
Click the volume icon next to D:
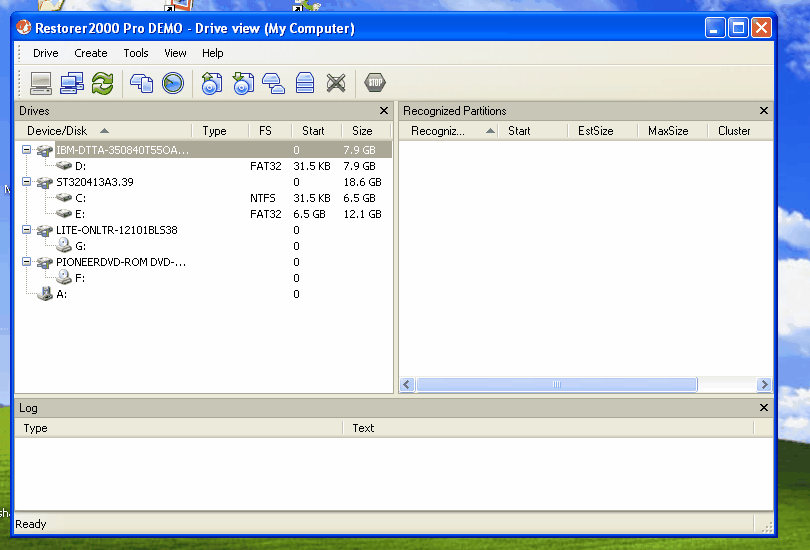coord(64,166)
